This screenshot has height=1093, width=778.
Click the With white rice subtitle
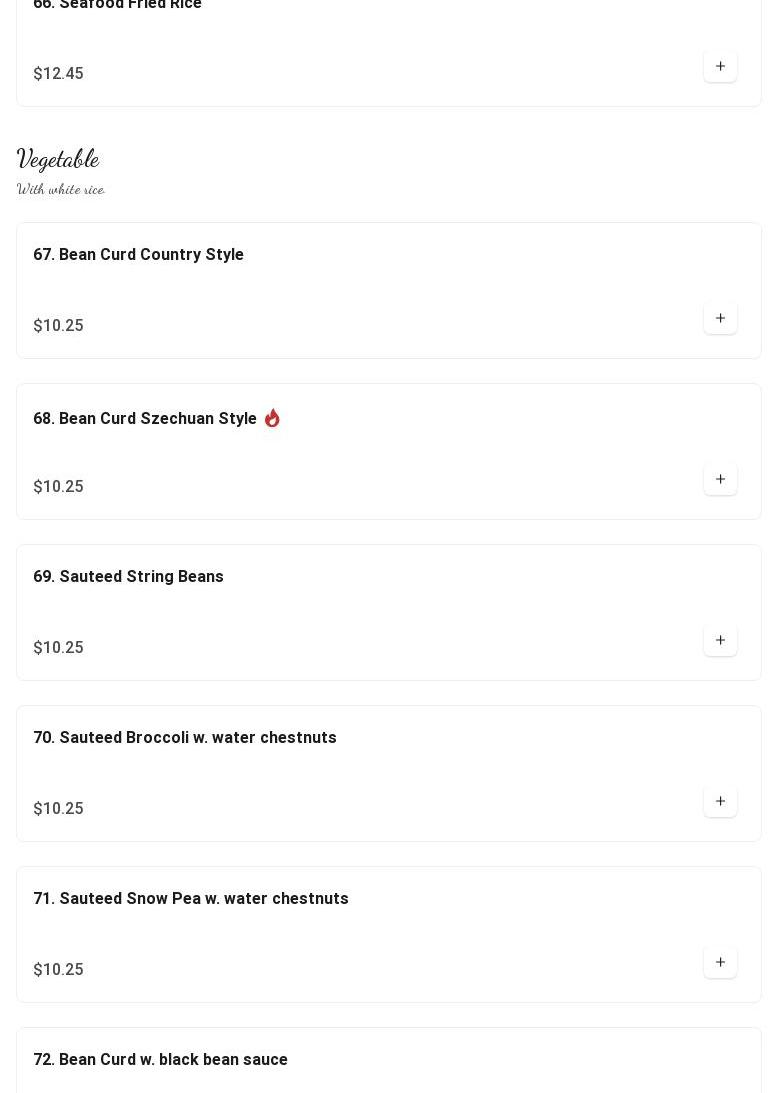point(61,189)
